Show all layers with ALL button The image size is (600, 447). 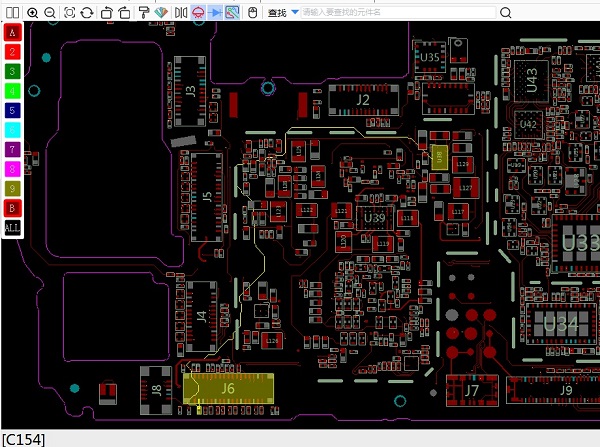click(x=12, y=227)
